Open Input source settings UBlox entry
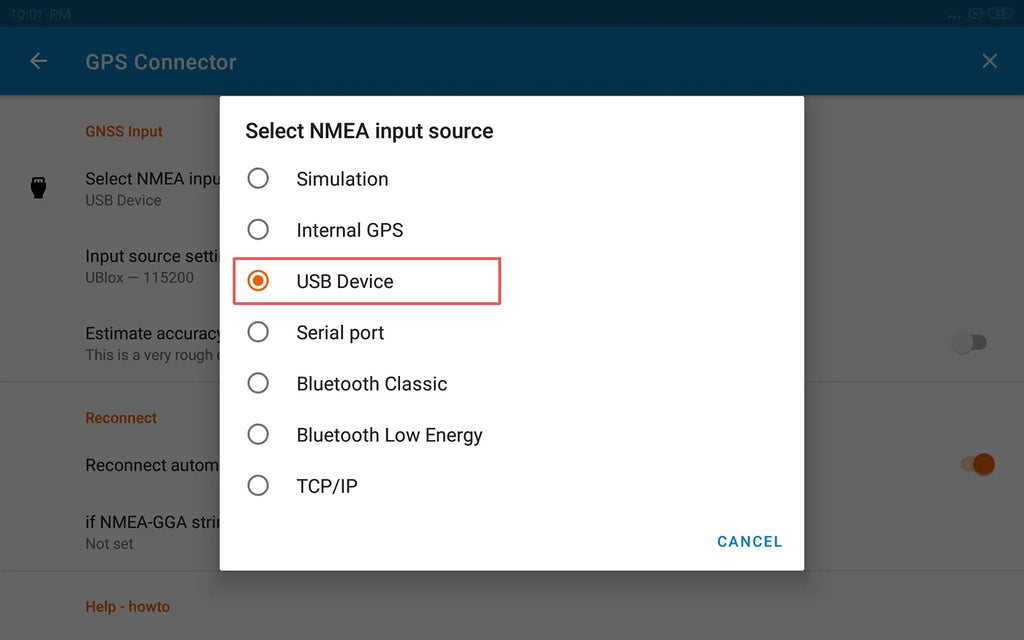The image size is (1024, 640). [152, 266]
